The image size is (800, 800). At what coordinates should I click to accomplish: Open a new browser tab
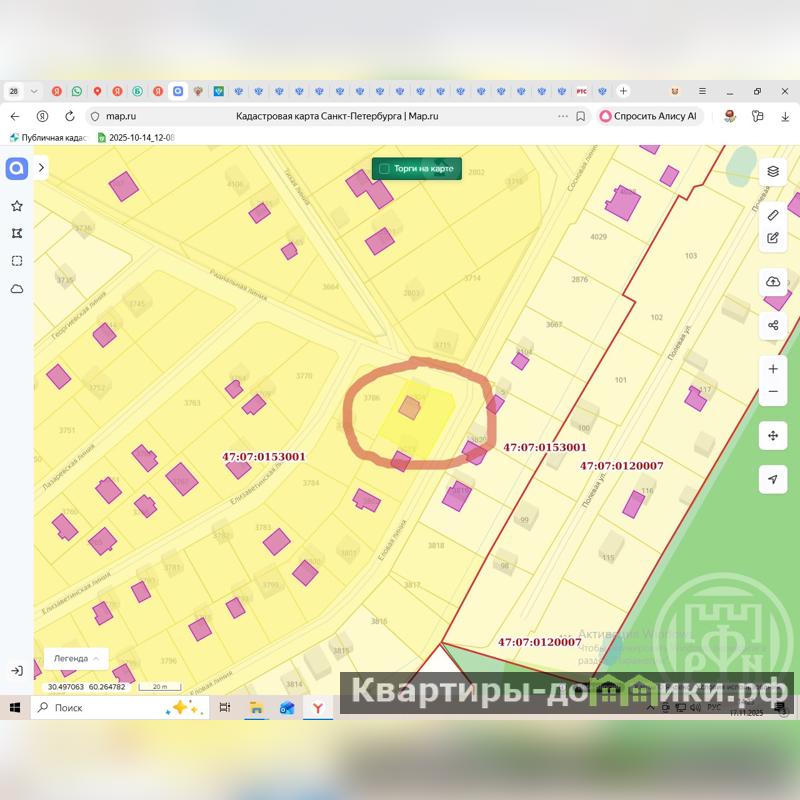(623, 91)
